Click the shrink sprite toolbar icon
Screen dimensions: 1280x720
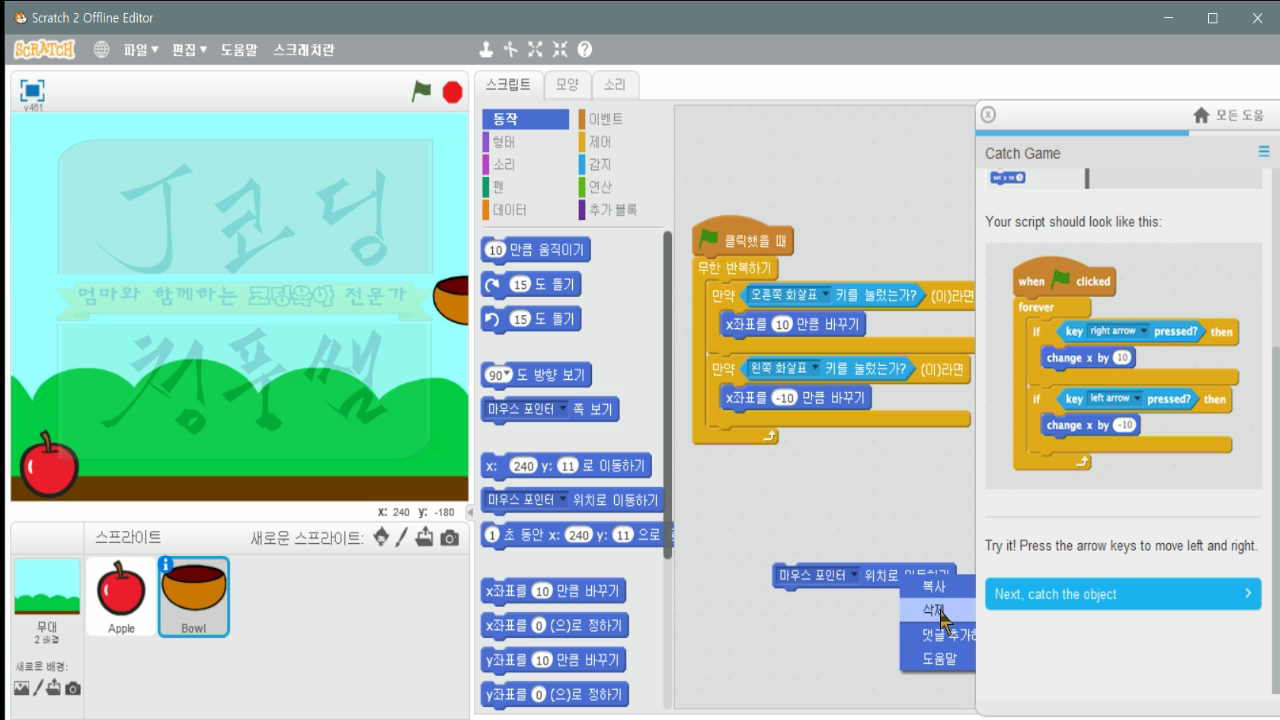click(560, 48)
